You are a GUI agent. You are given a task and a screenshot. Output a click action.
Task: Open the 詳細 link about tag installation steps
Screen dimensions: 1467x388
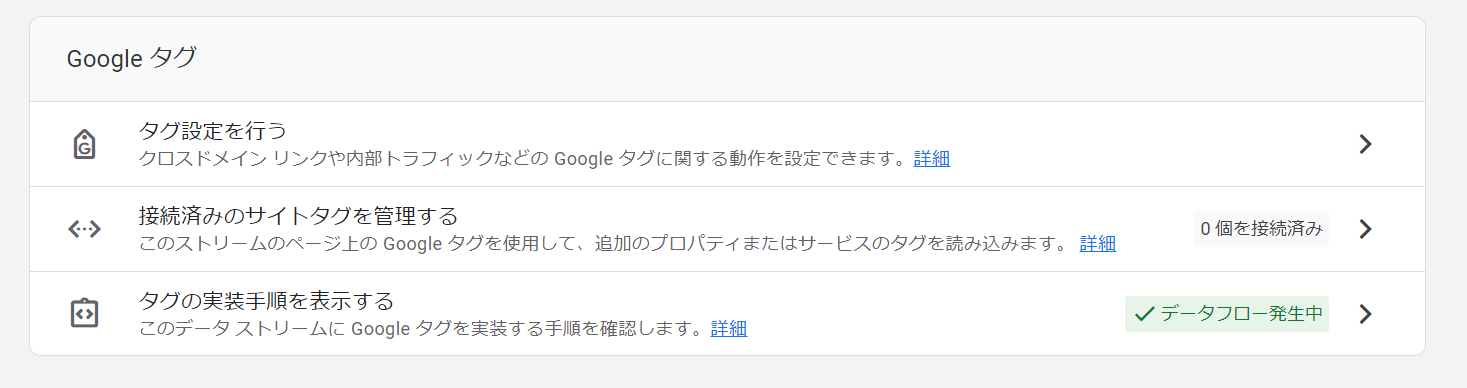point(729,328)
